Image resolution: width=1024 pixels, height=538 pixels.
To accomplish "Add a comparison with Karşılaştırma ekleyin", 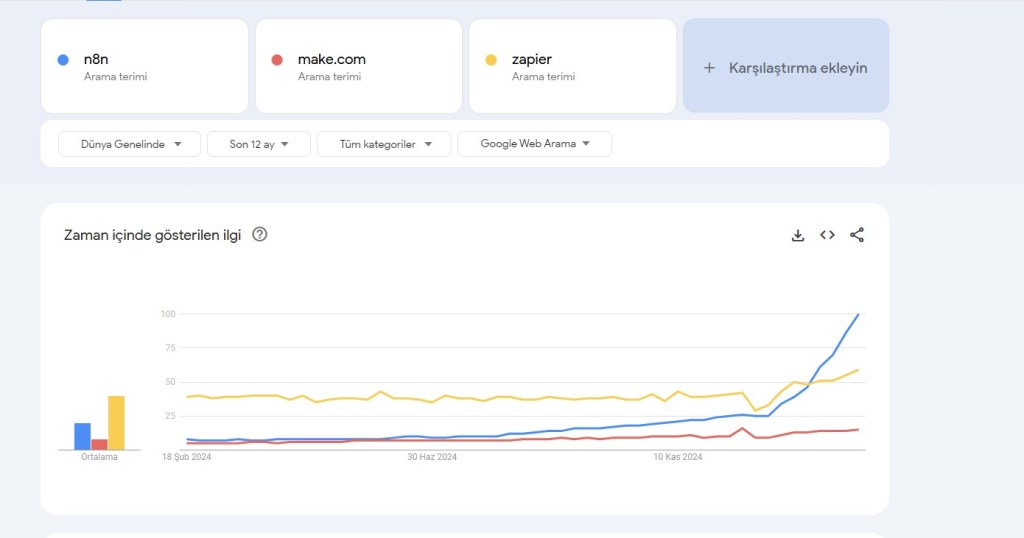I will point(786,66).
